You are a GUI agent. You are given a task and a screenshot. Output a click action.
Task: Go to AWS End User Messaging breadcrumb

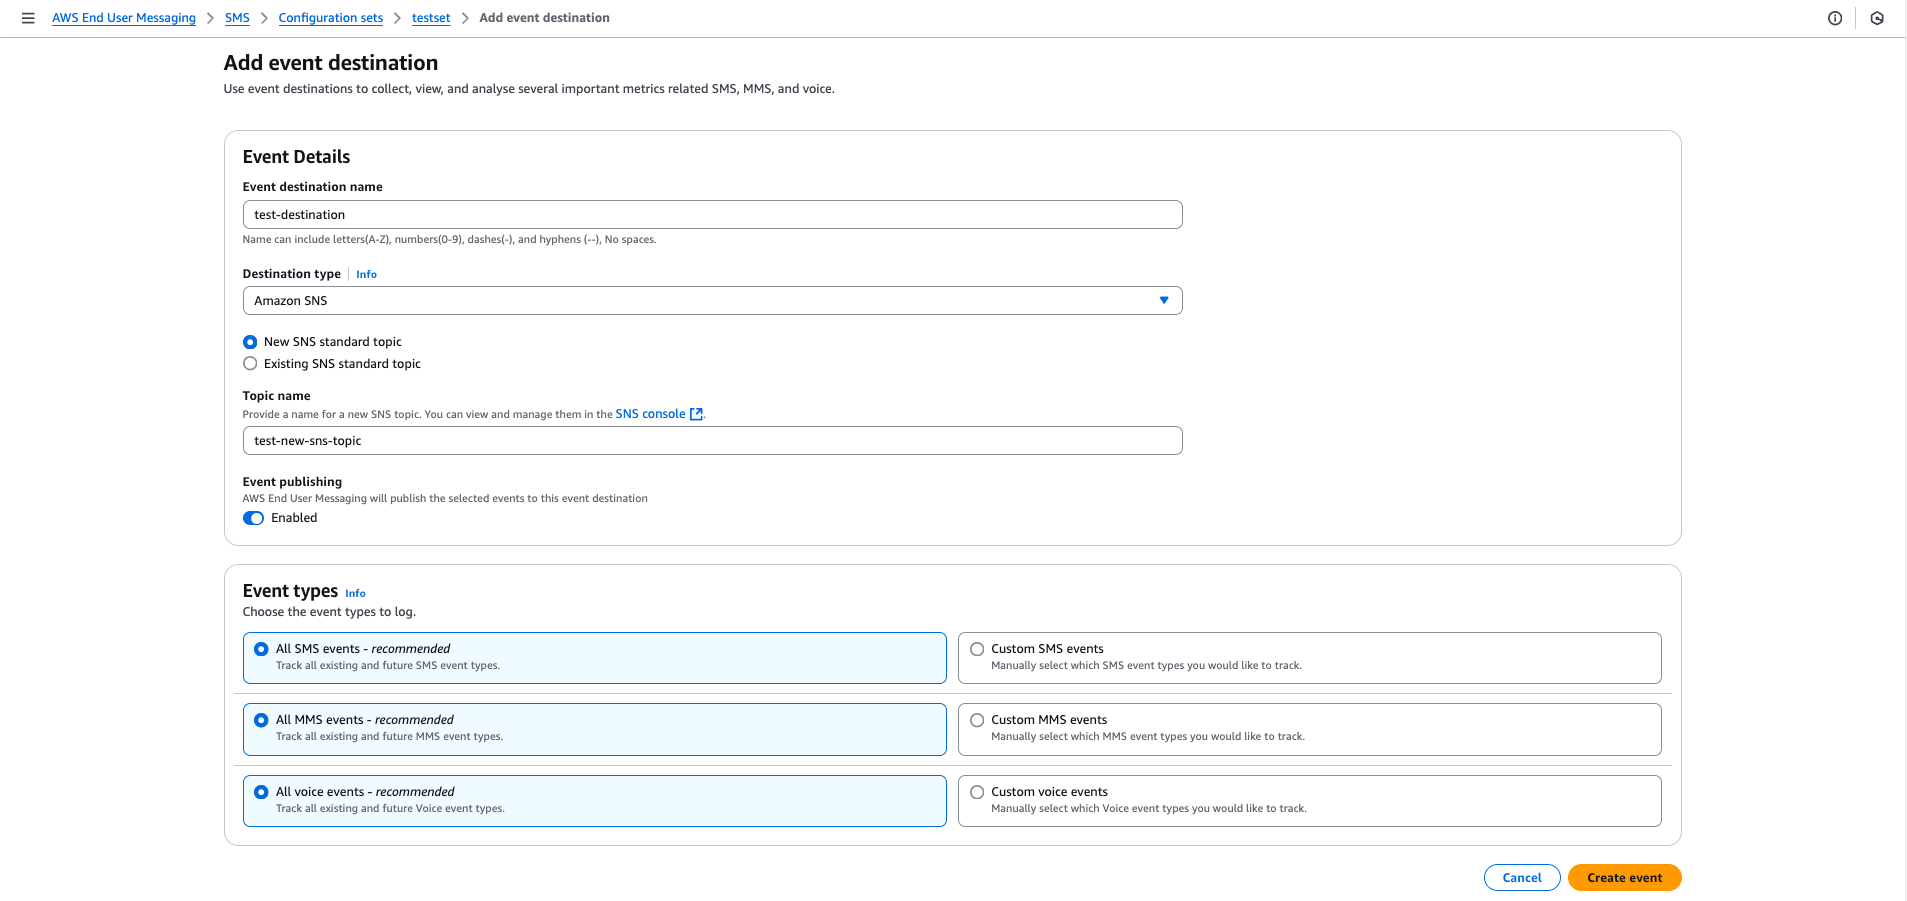(x=124, y=18)
